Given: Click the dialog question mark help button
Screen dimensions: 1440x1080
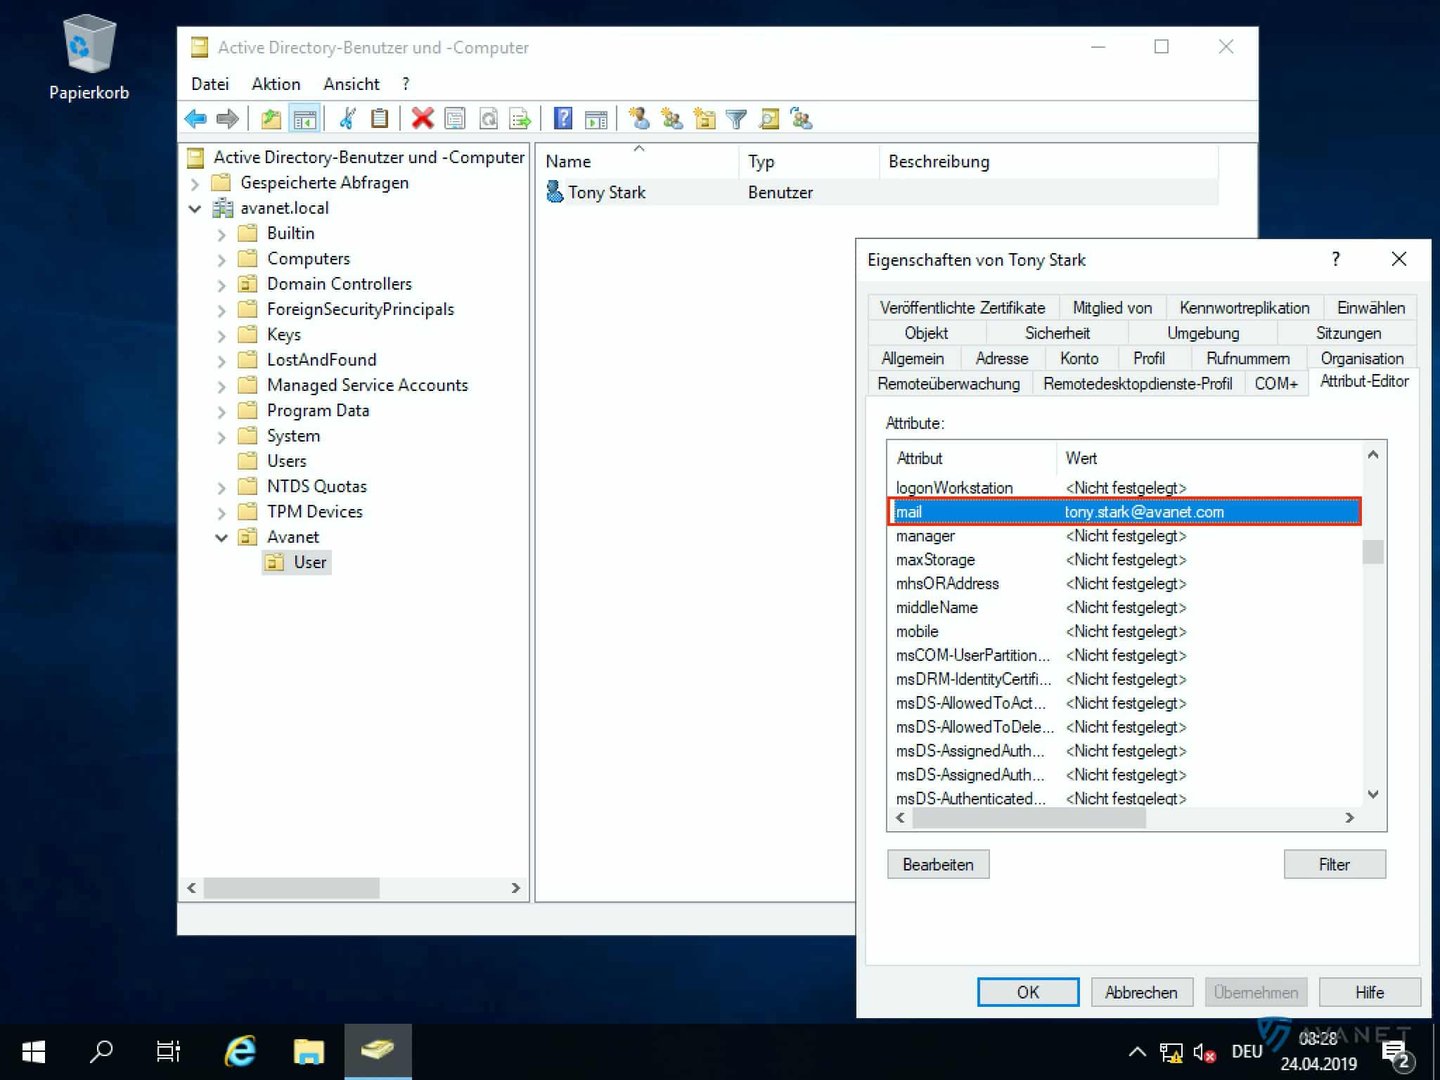Looking at the screenshot, I should (1336, 259).
